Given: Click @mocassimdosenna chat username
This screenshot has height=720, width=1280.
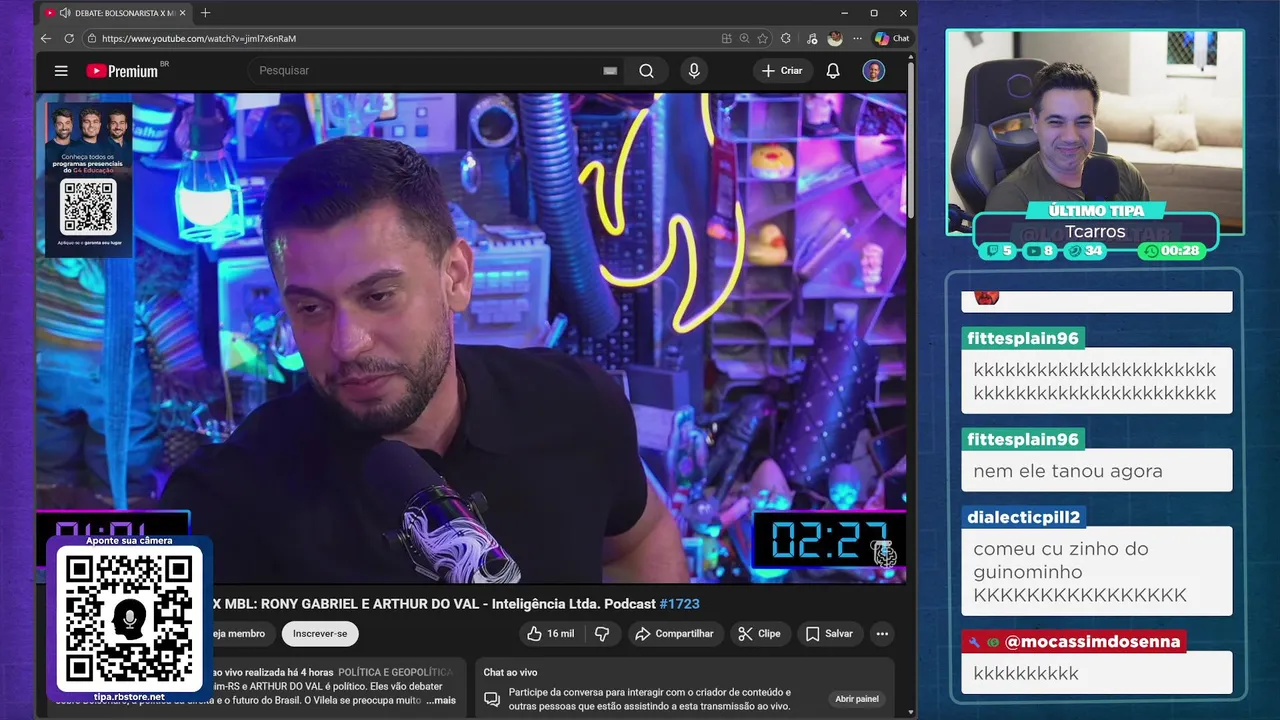Looking at the screenshot, I should click(1092, 642).
